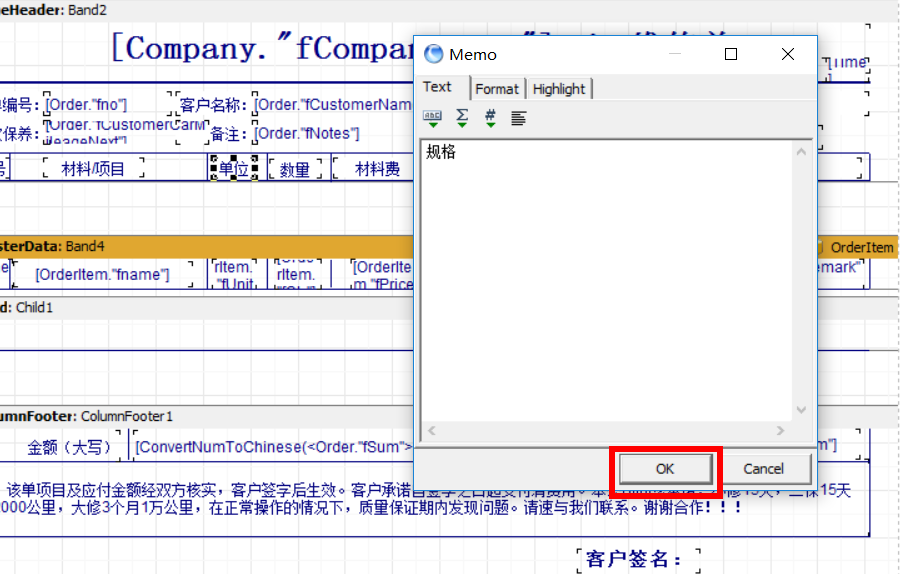This screenshot has width=906, height=574.
Task: Click inside the memo text area
Action: [x=606, y=282]
